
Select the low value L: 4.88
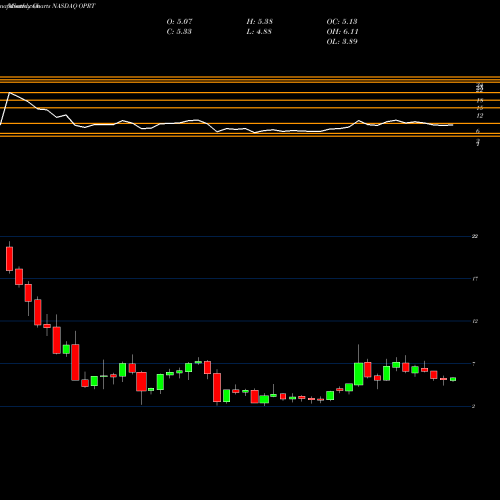(x=259, y=32)
